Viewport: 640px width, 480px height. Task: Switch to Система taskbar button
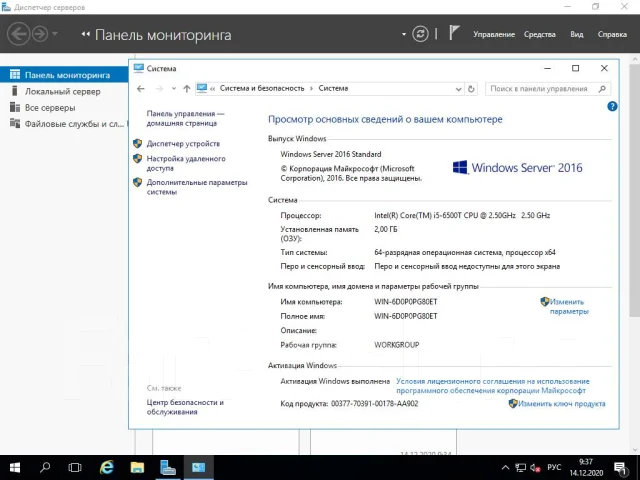[x=199, y=467]
